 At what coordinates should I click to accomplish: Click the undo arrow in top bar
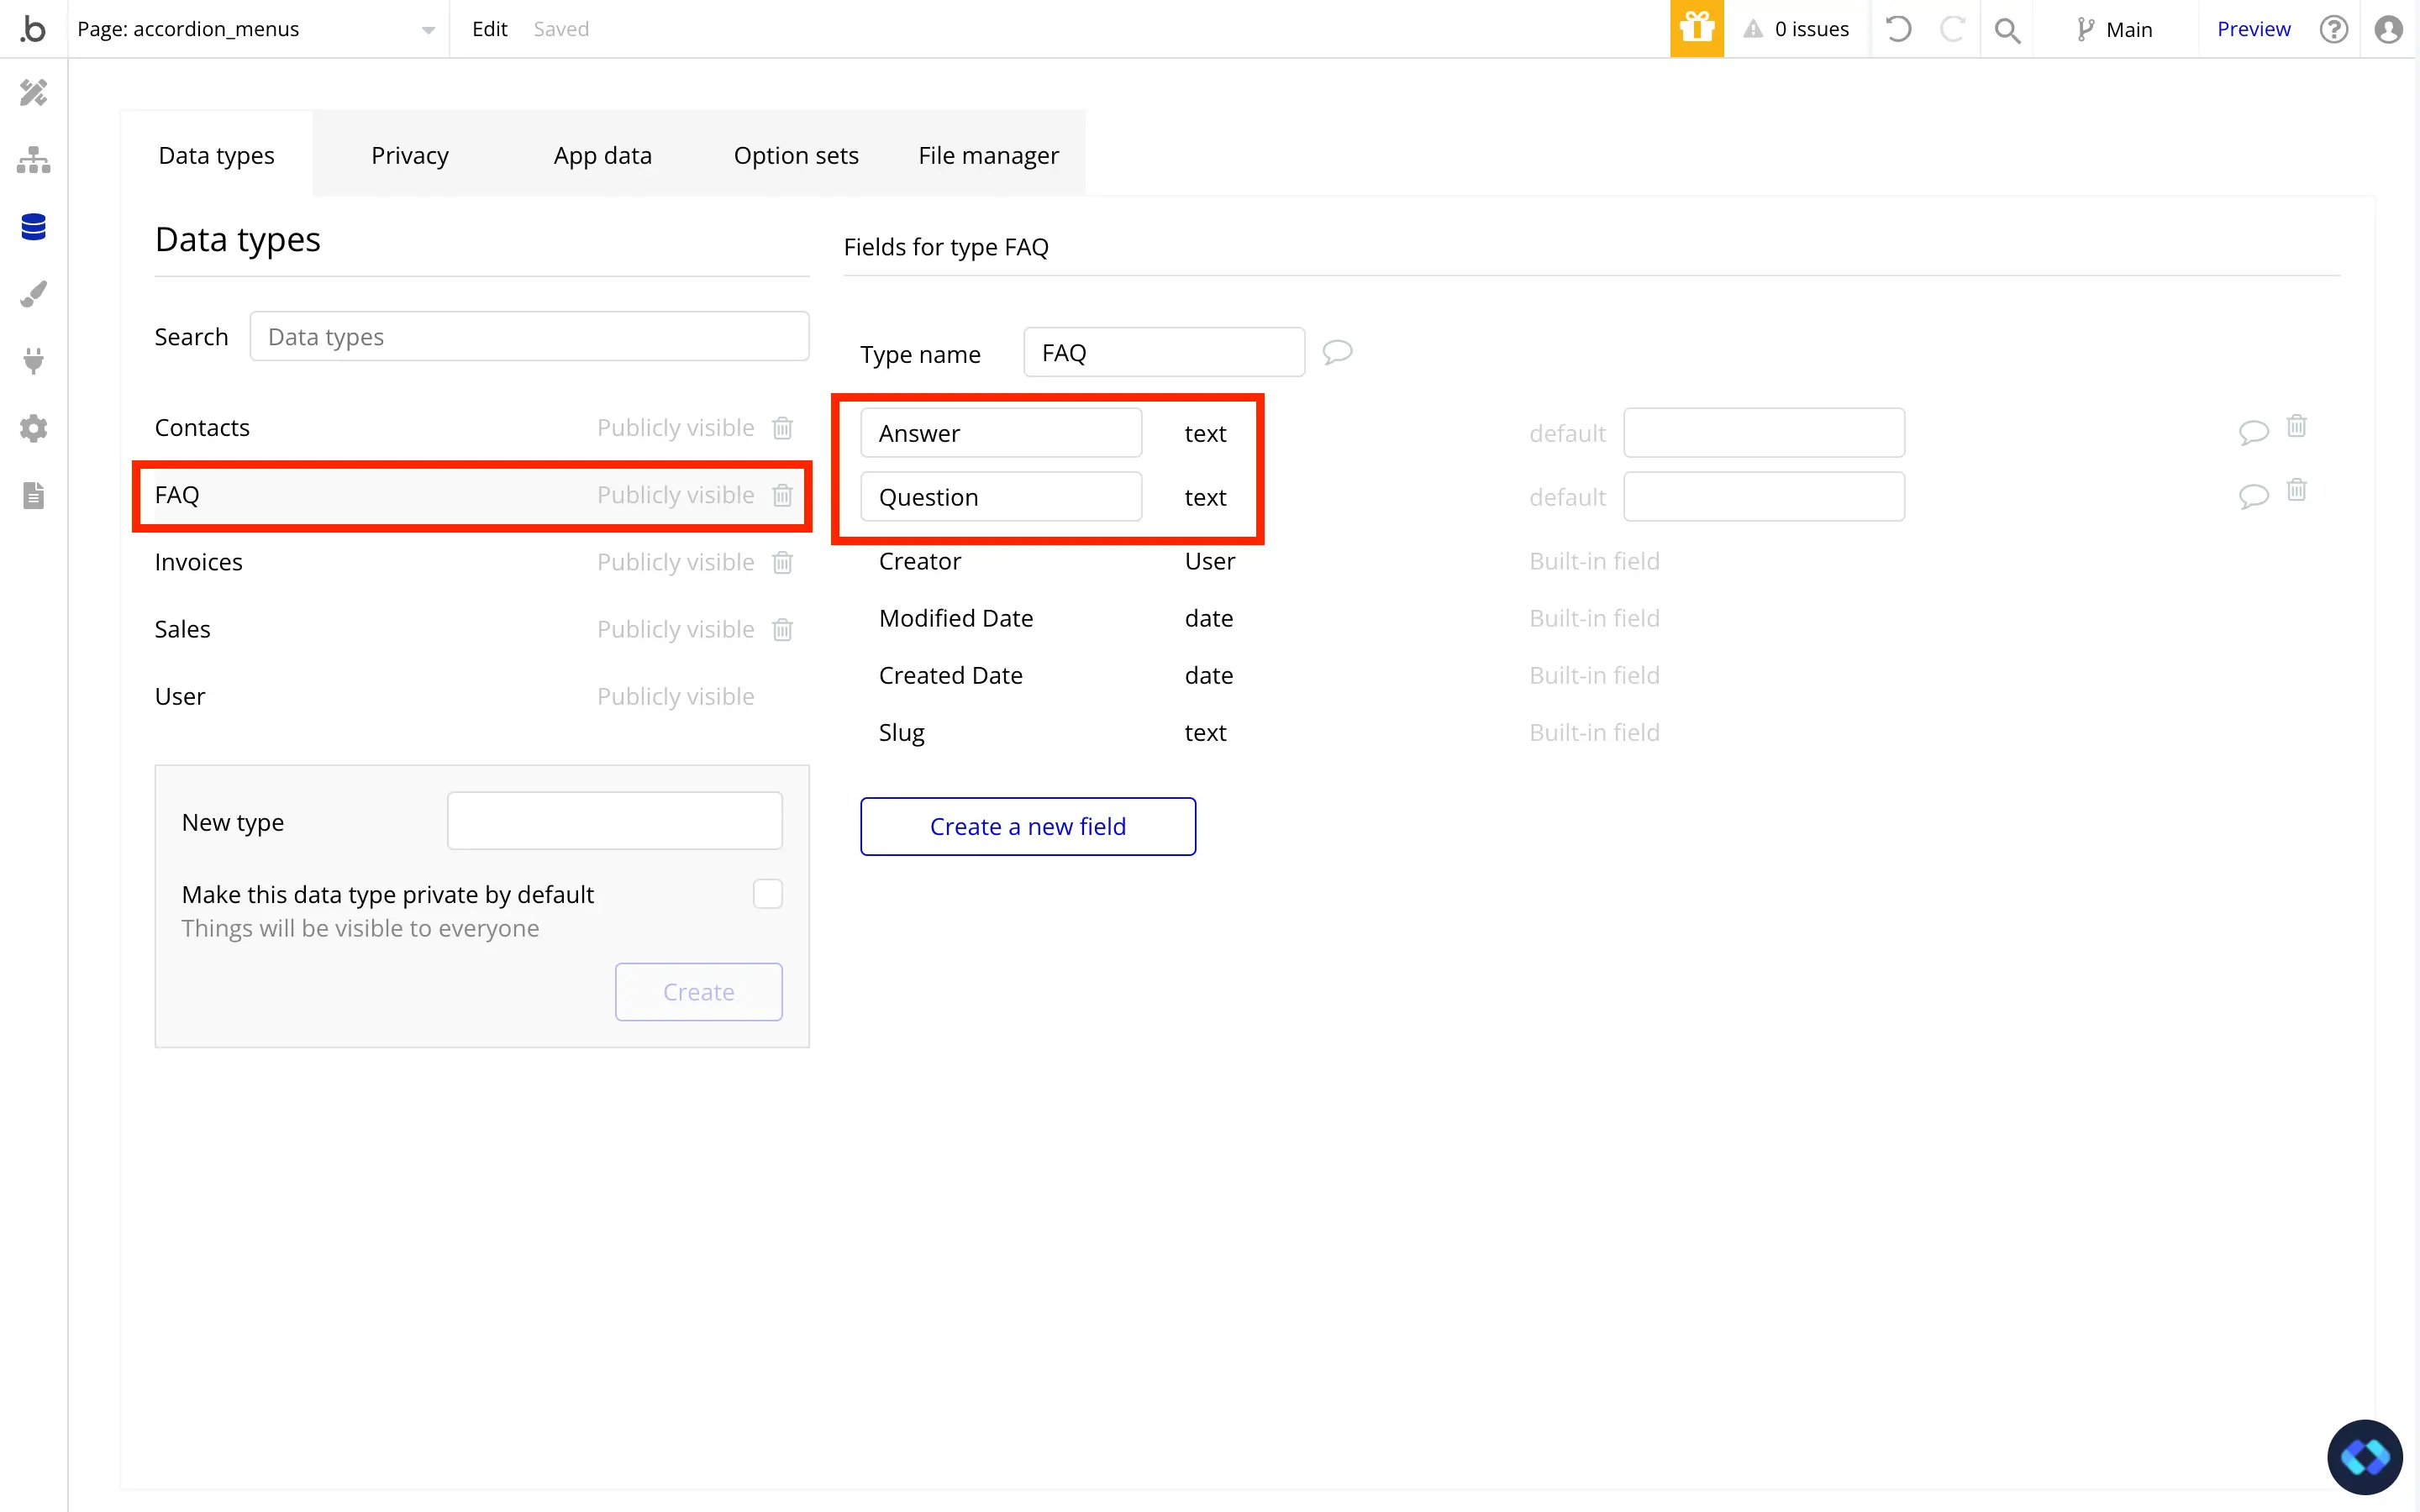click(x=1898, y=29)
